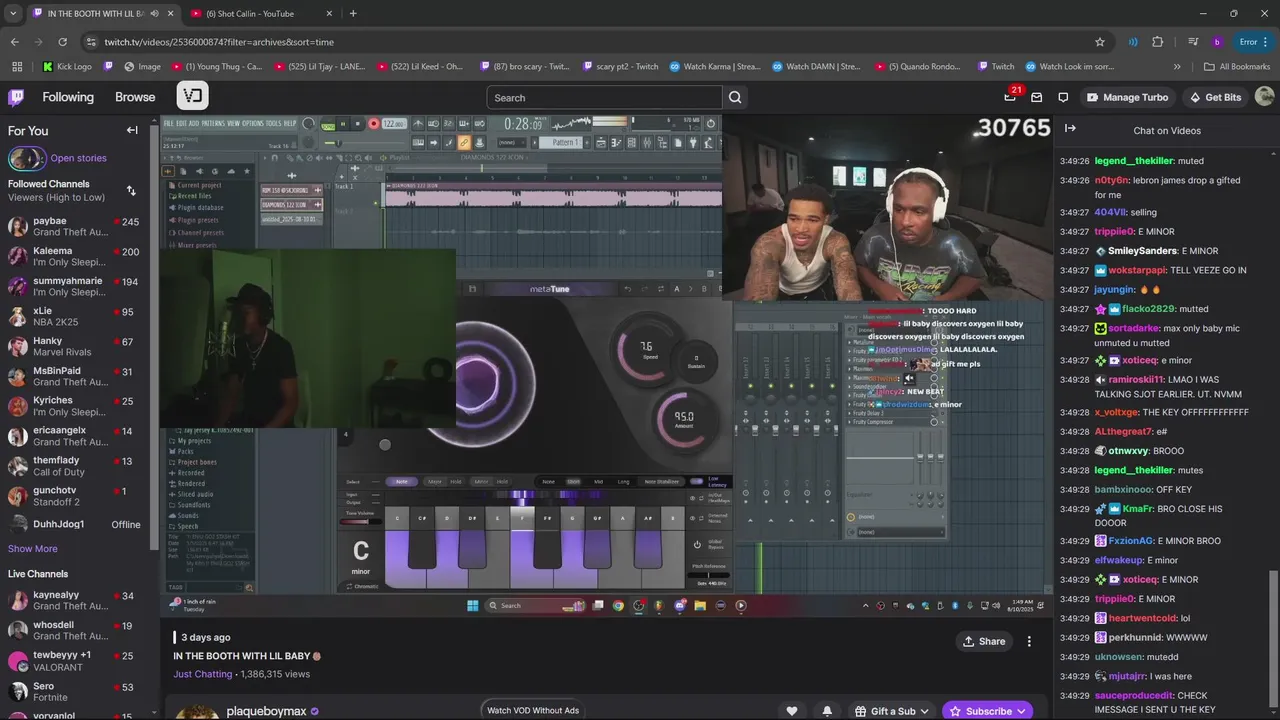
Task: Select Plugin database in FL browser
Action: (x=200, y=207)
